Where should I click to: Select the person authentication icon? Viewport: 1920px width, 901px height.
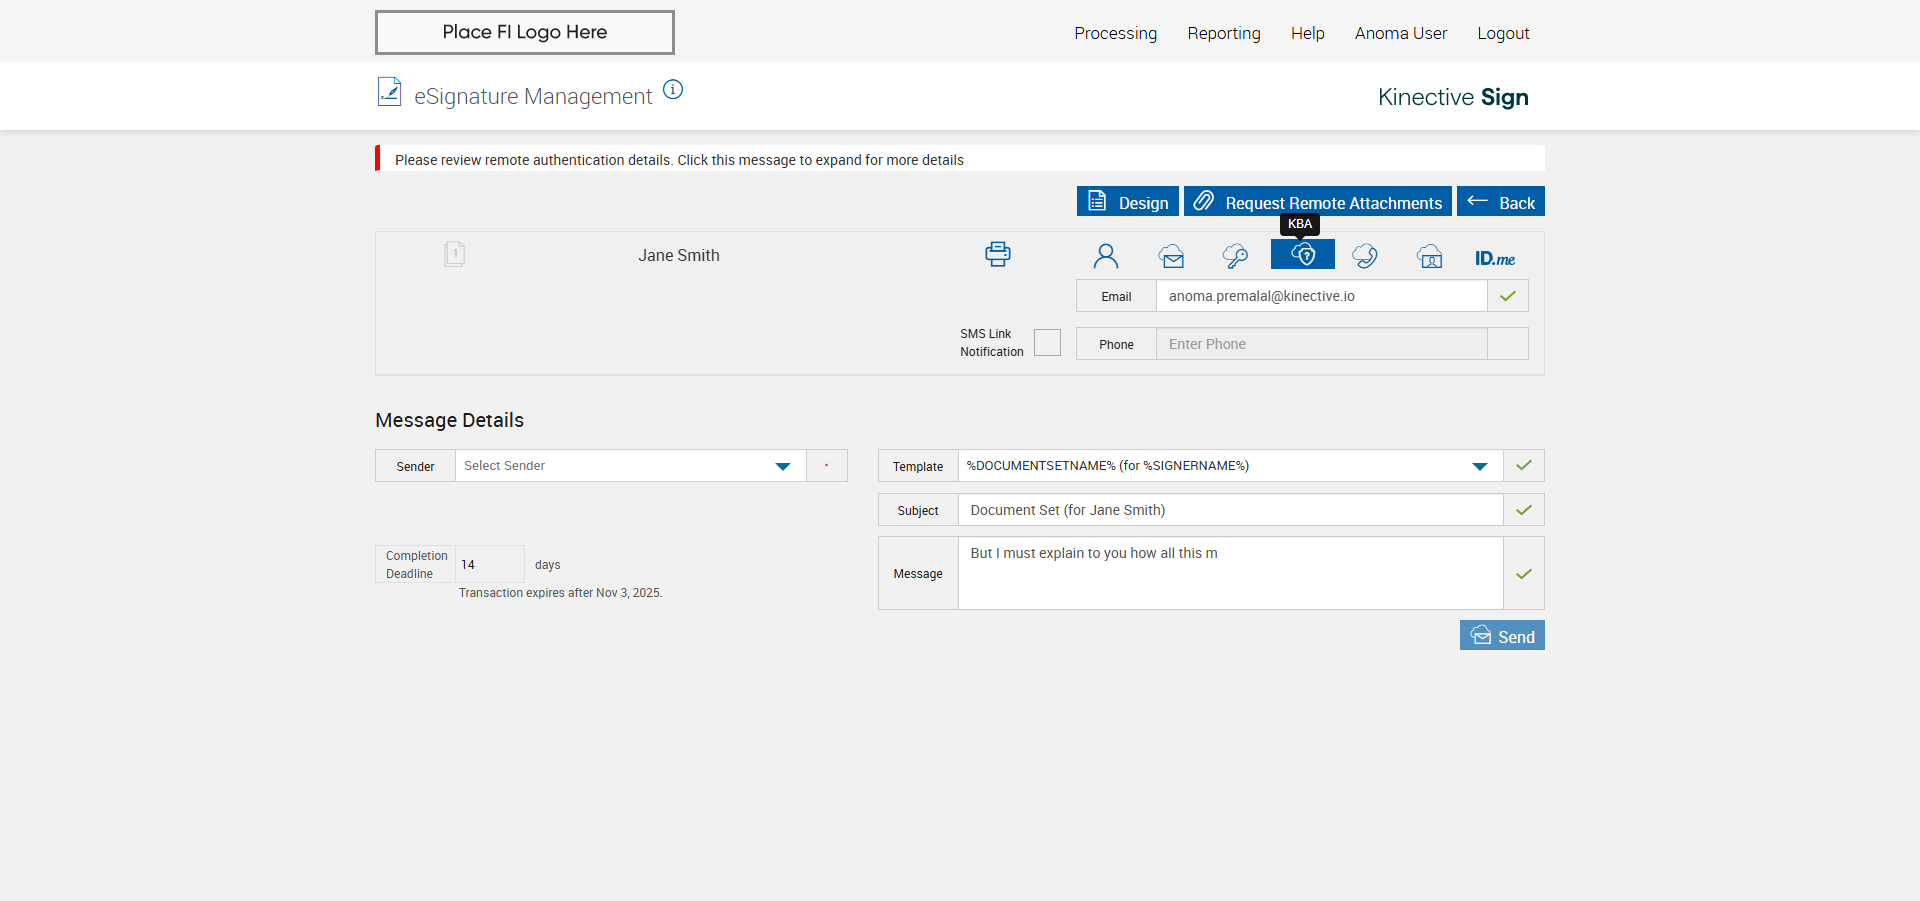(1105, 256)
